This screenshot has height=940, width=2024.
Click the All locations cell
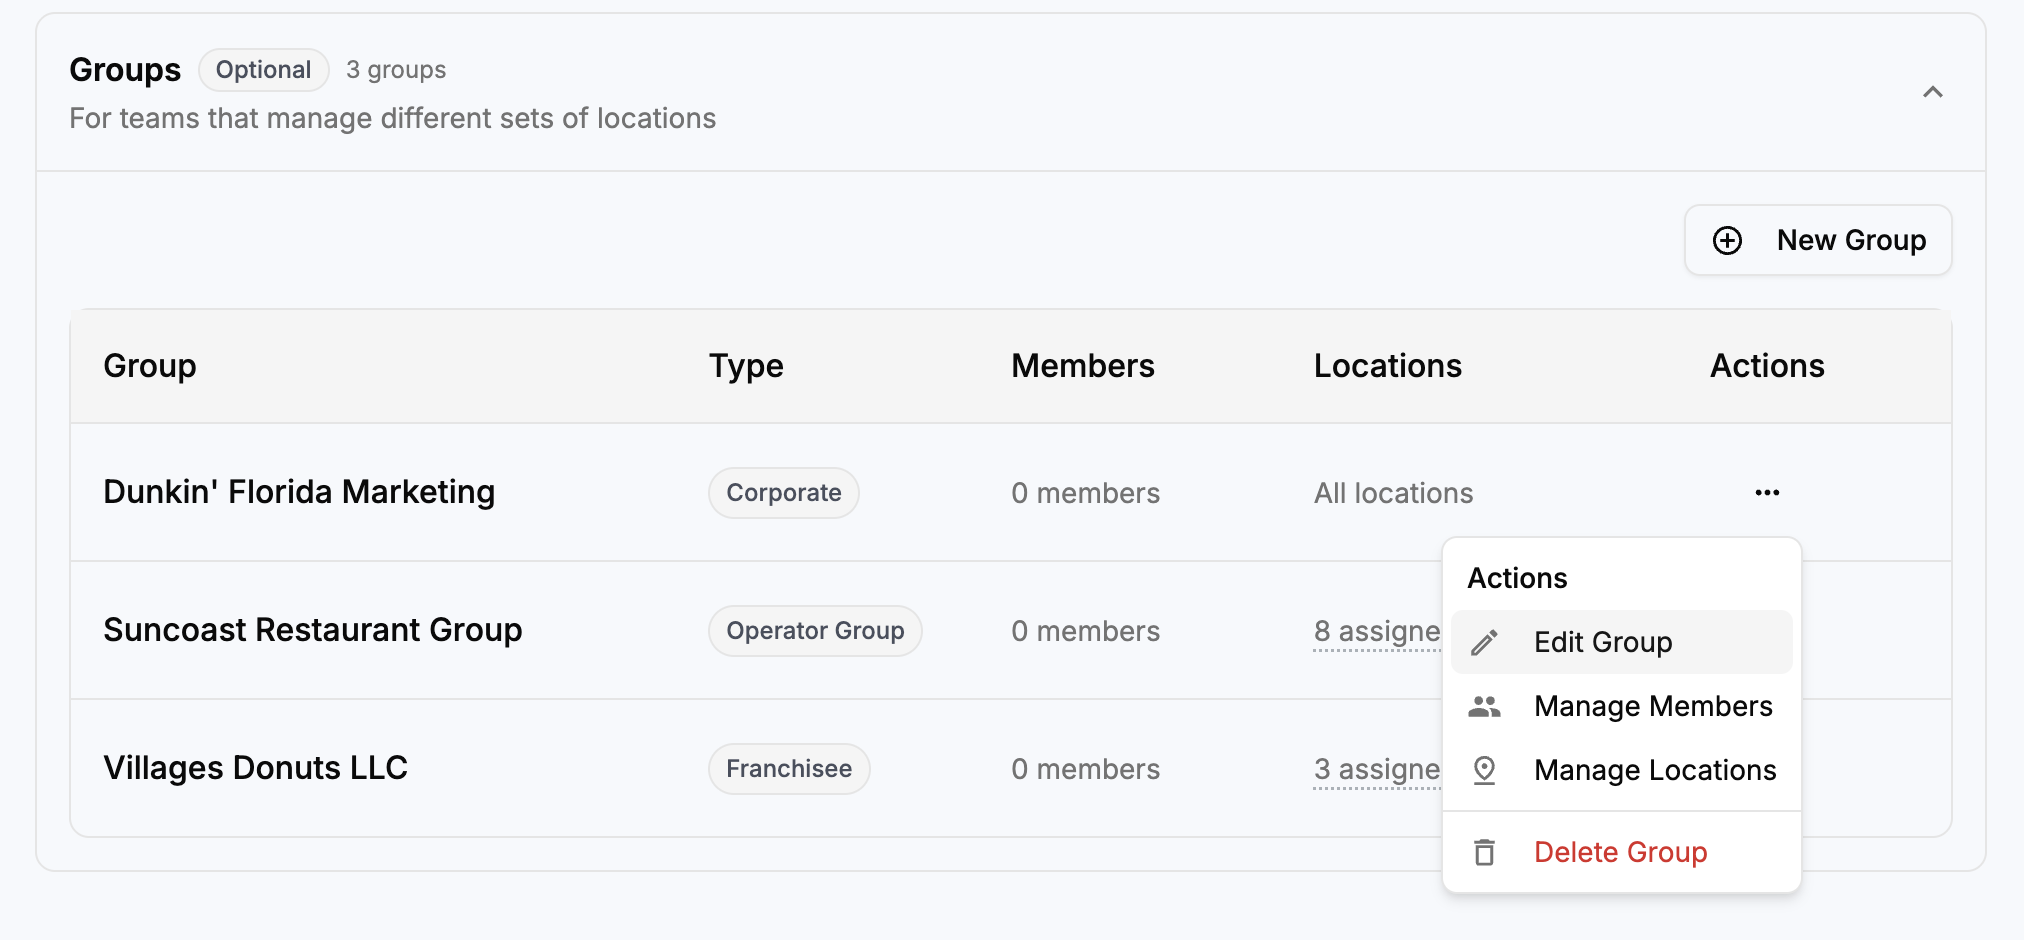[1393, 493]
